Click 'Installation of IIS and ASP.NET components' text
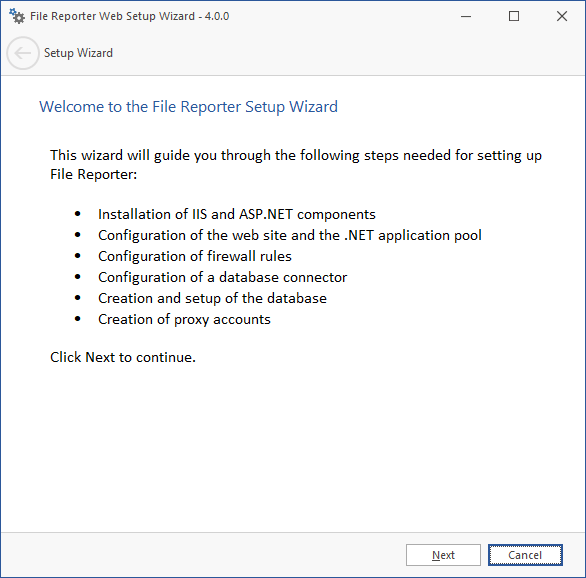 (x=237, y=214)
